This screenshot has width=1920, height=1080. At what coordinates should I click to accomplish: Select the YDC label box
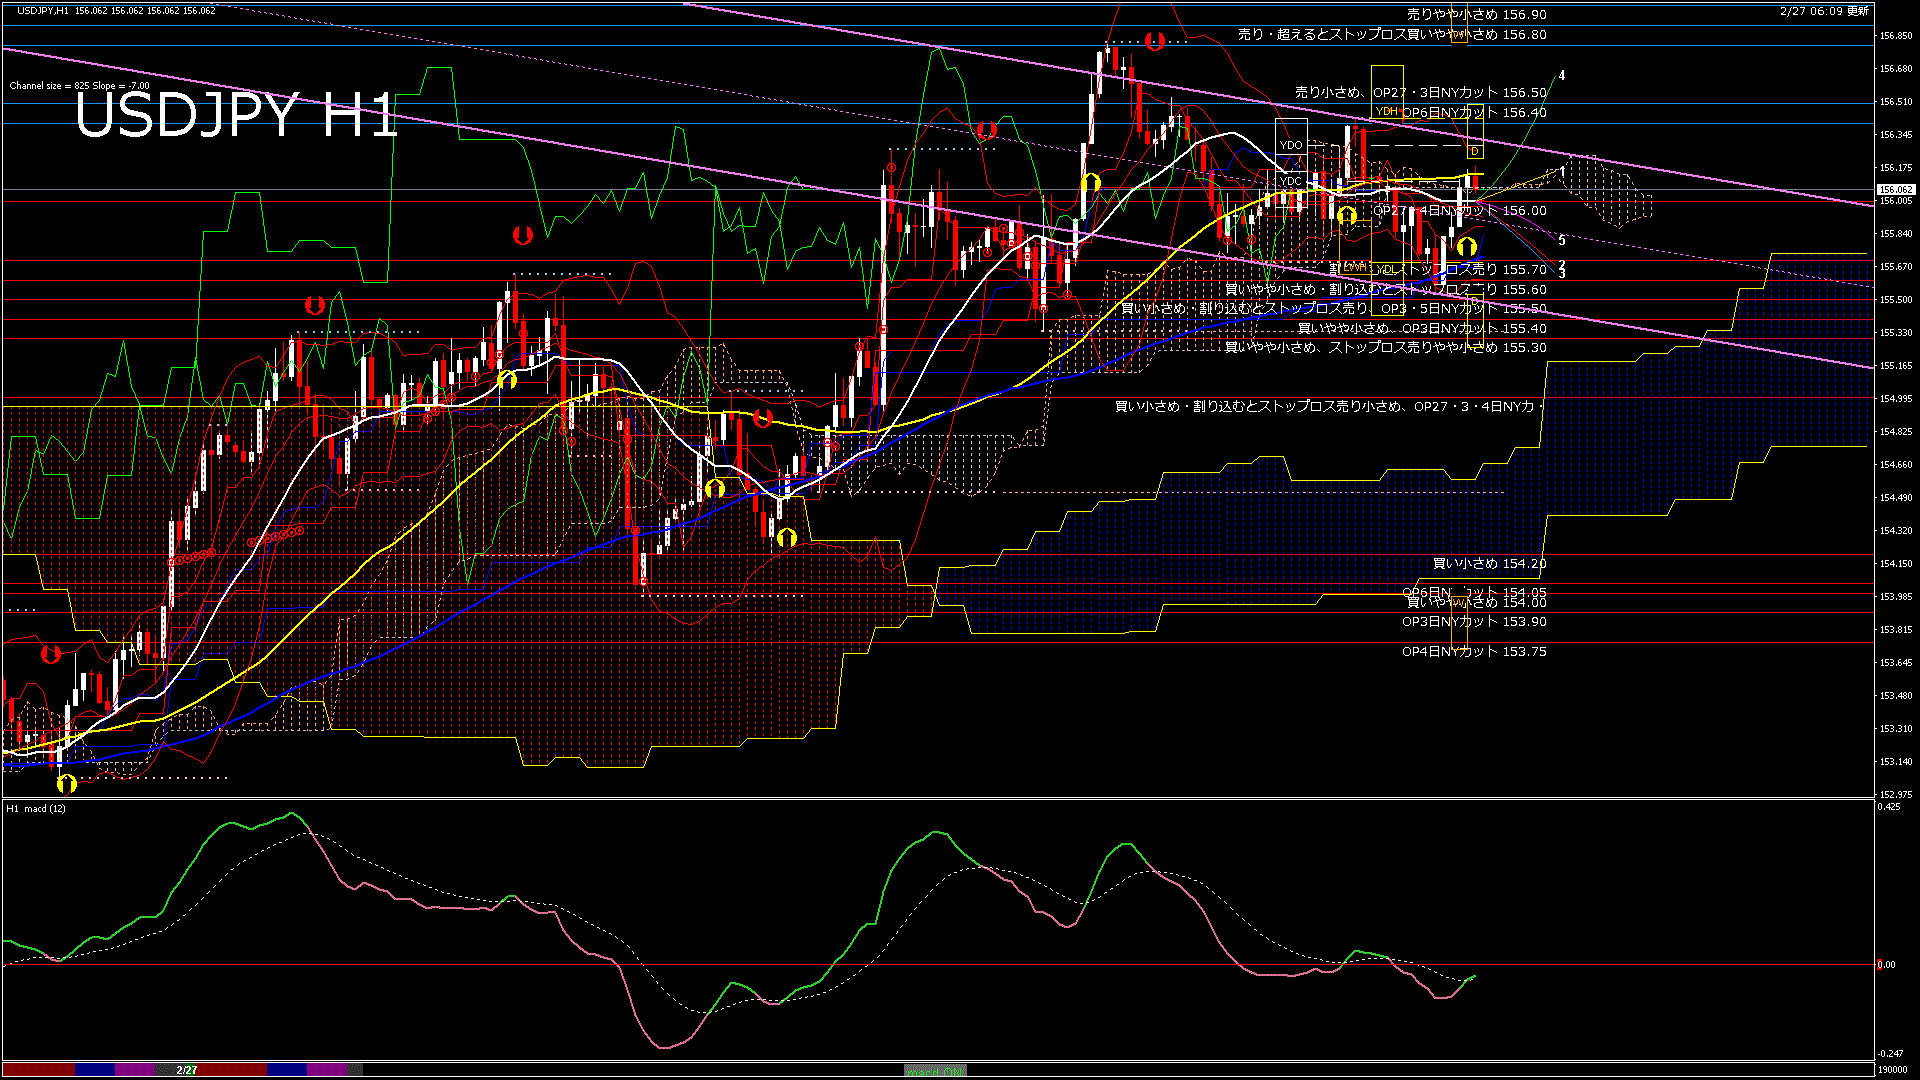pos(1291,181)
